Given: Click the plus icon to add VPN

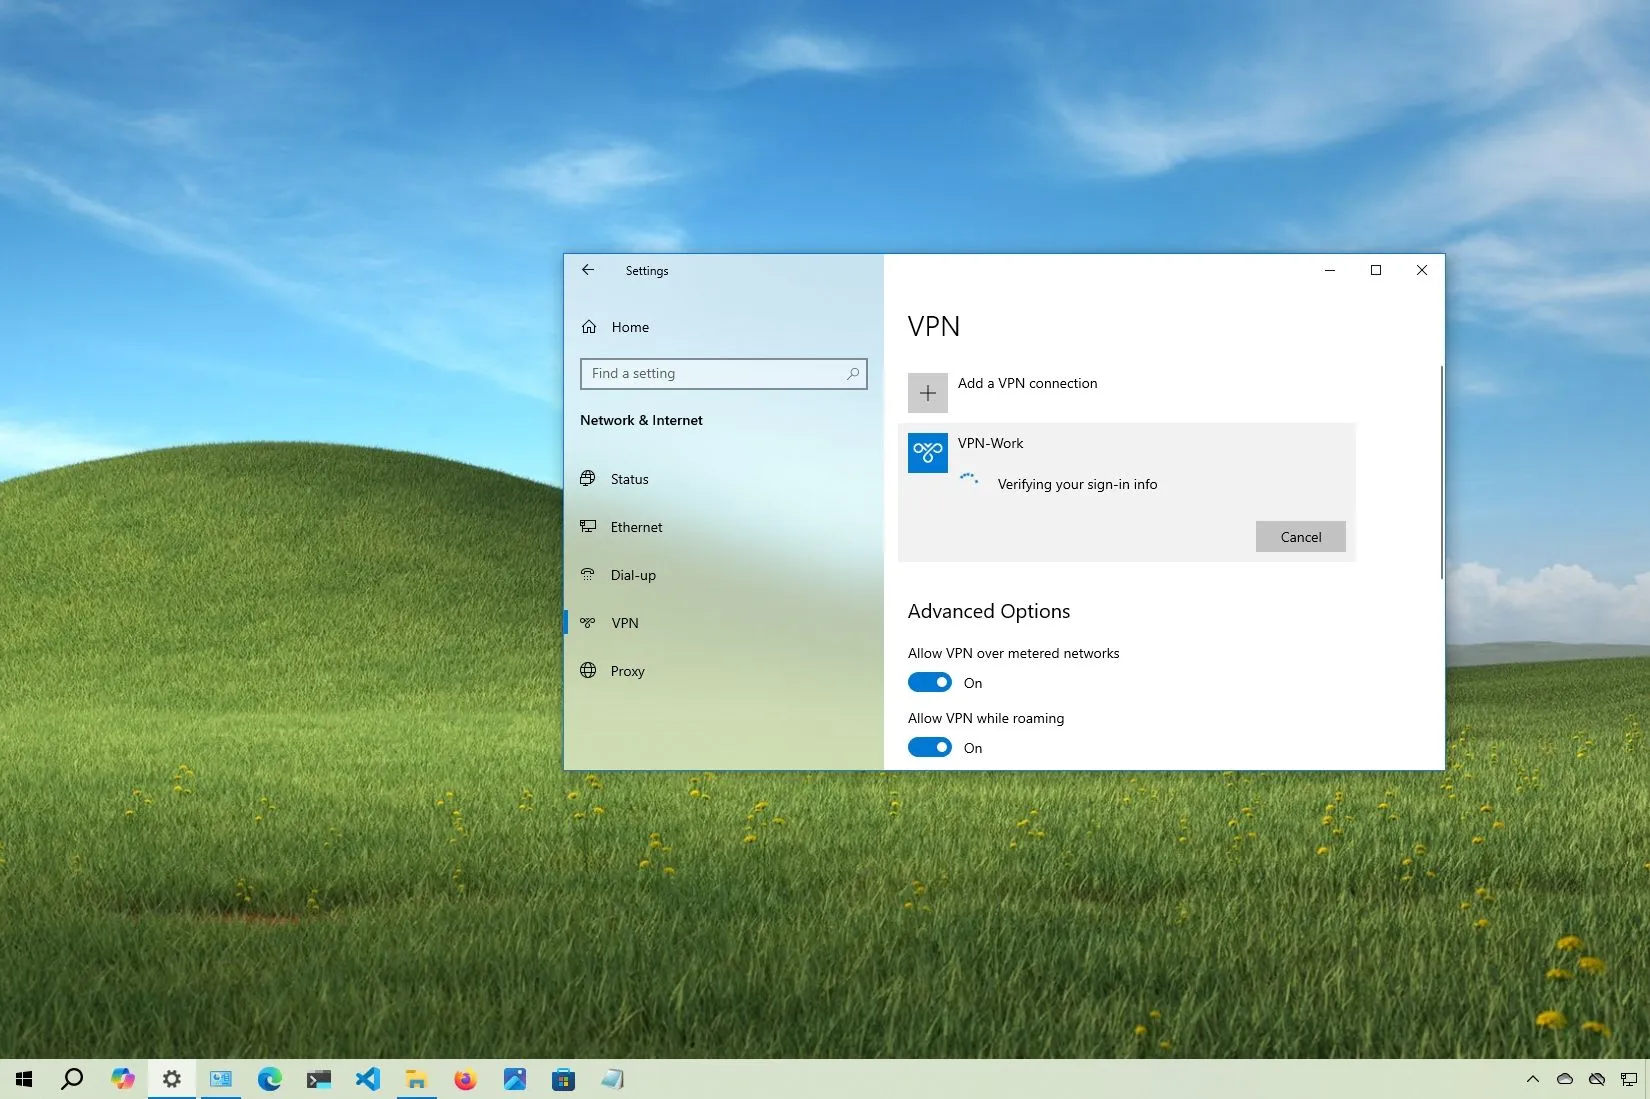Looking at the screenshot, I should pyautogui.click(x=926, y=392).
